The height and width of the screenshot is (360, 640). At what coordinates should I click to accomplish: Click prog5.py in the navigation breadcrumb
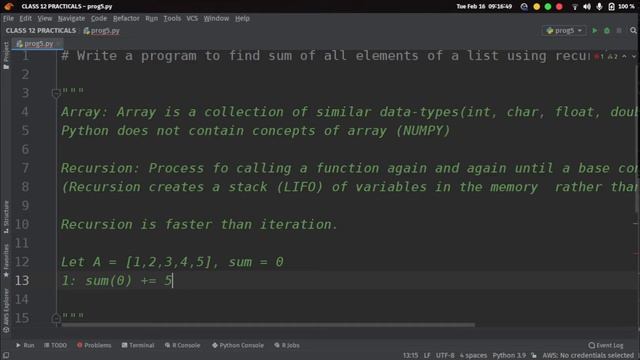click(x=102, y=31)
